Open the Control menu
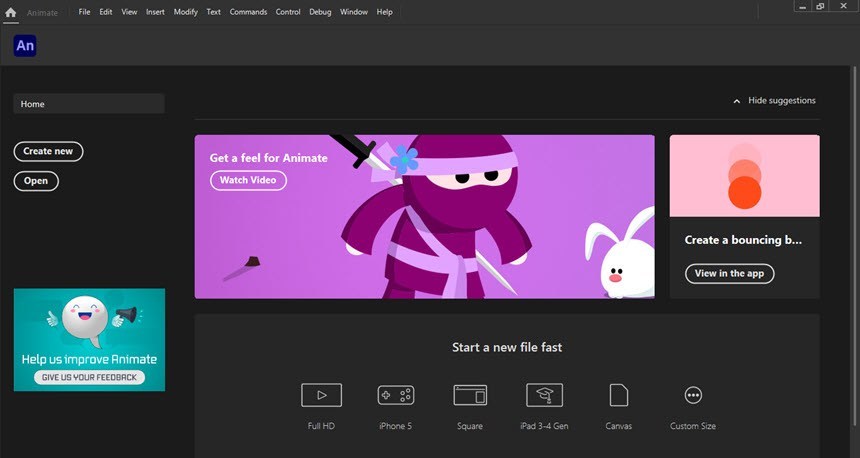Image resolution: width=860 pixels, height=458 pixels. (x=288, y=12)
